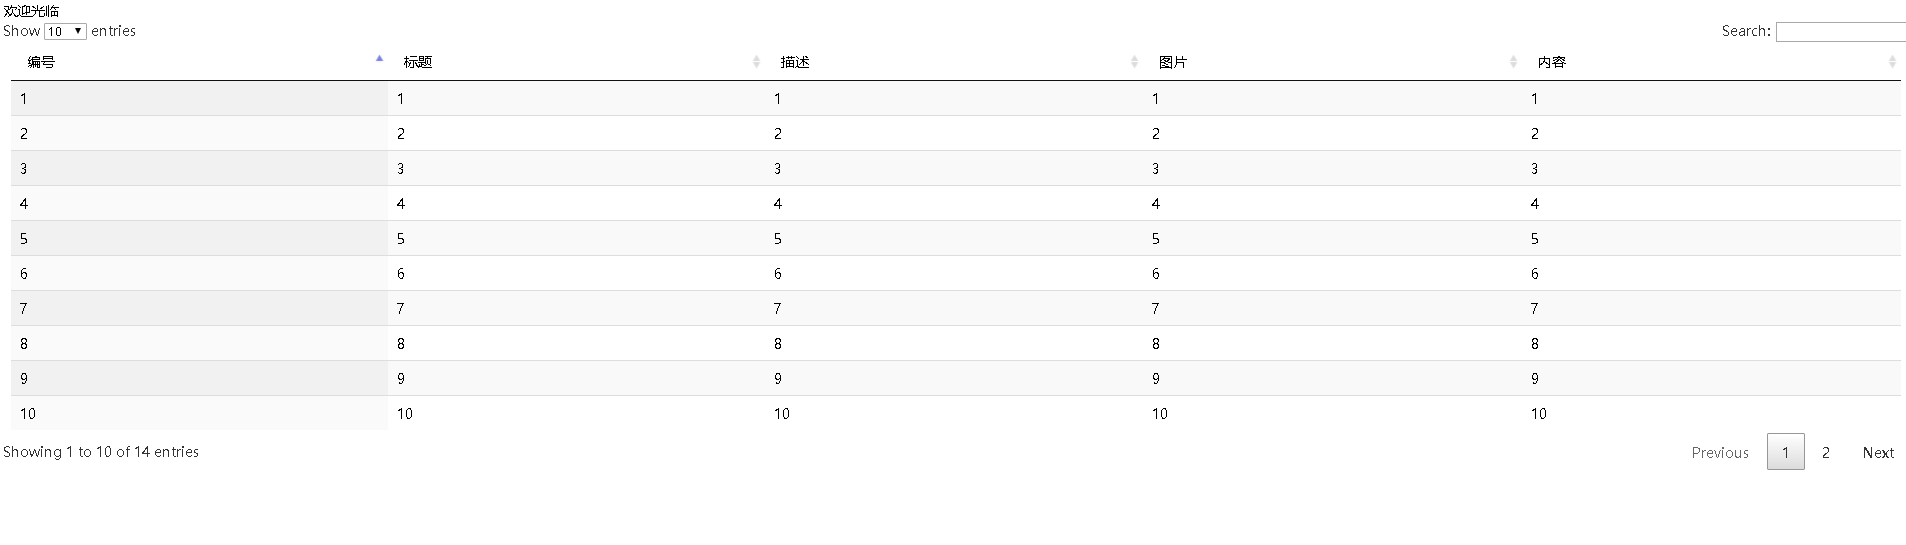Click sort arrows on 内容 column
1906x545 pixels.
[1892, 62]
